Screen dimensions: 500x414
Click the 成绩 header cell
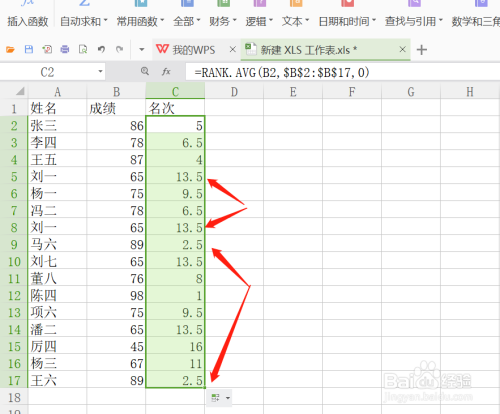click(x=116, y=108)
